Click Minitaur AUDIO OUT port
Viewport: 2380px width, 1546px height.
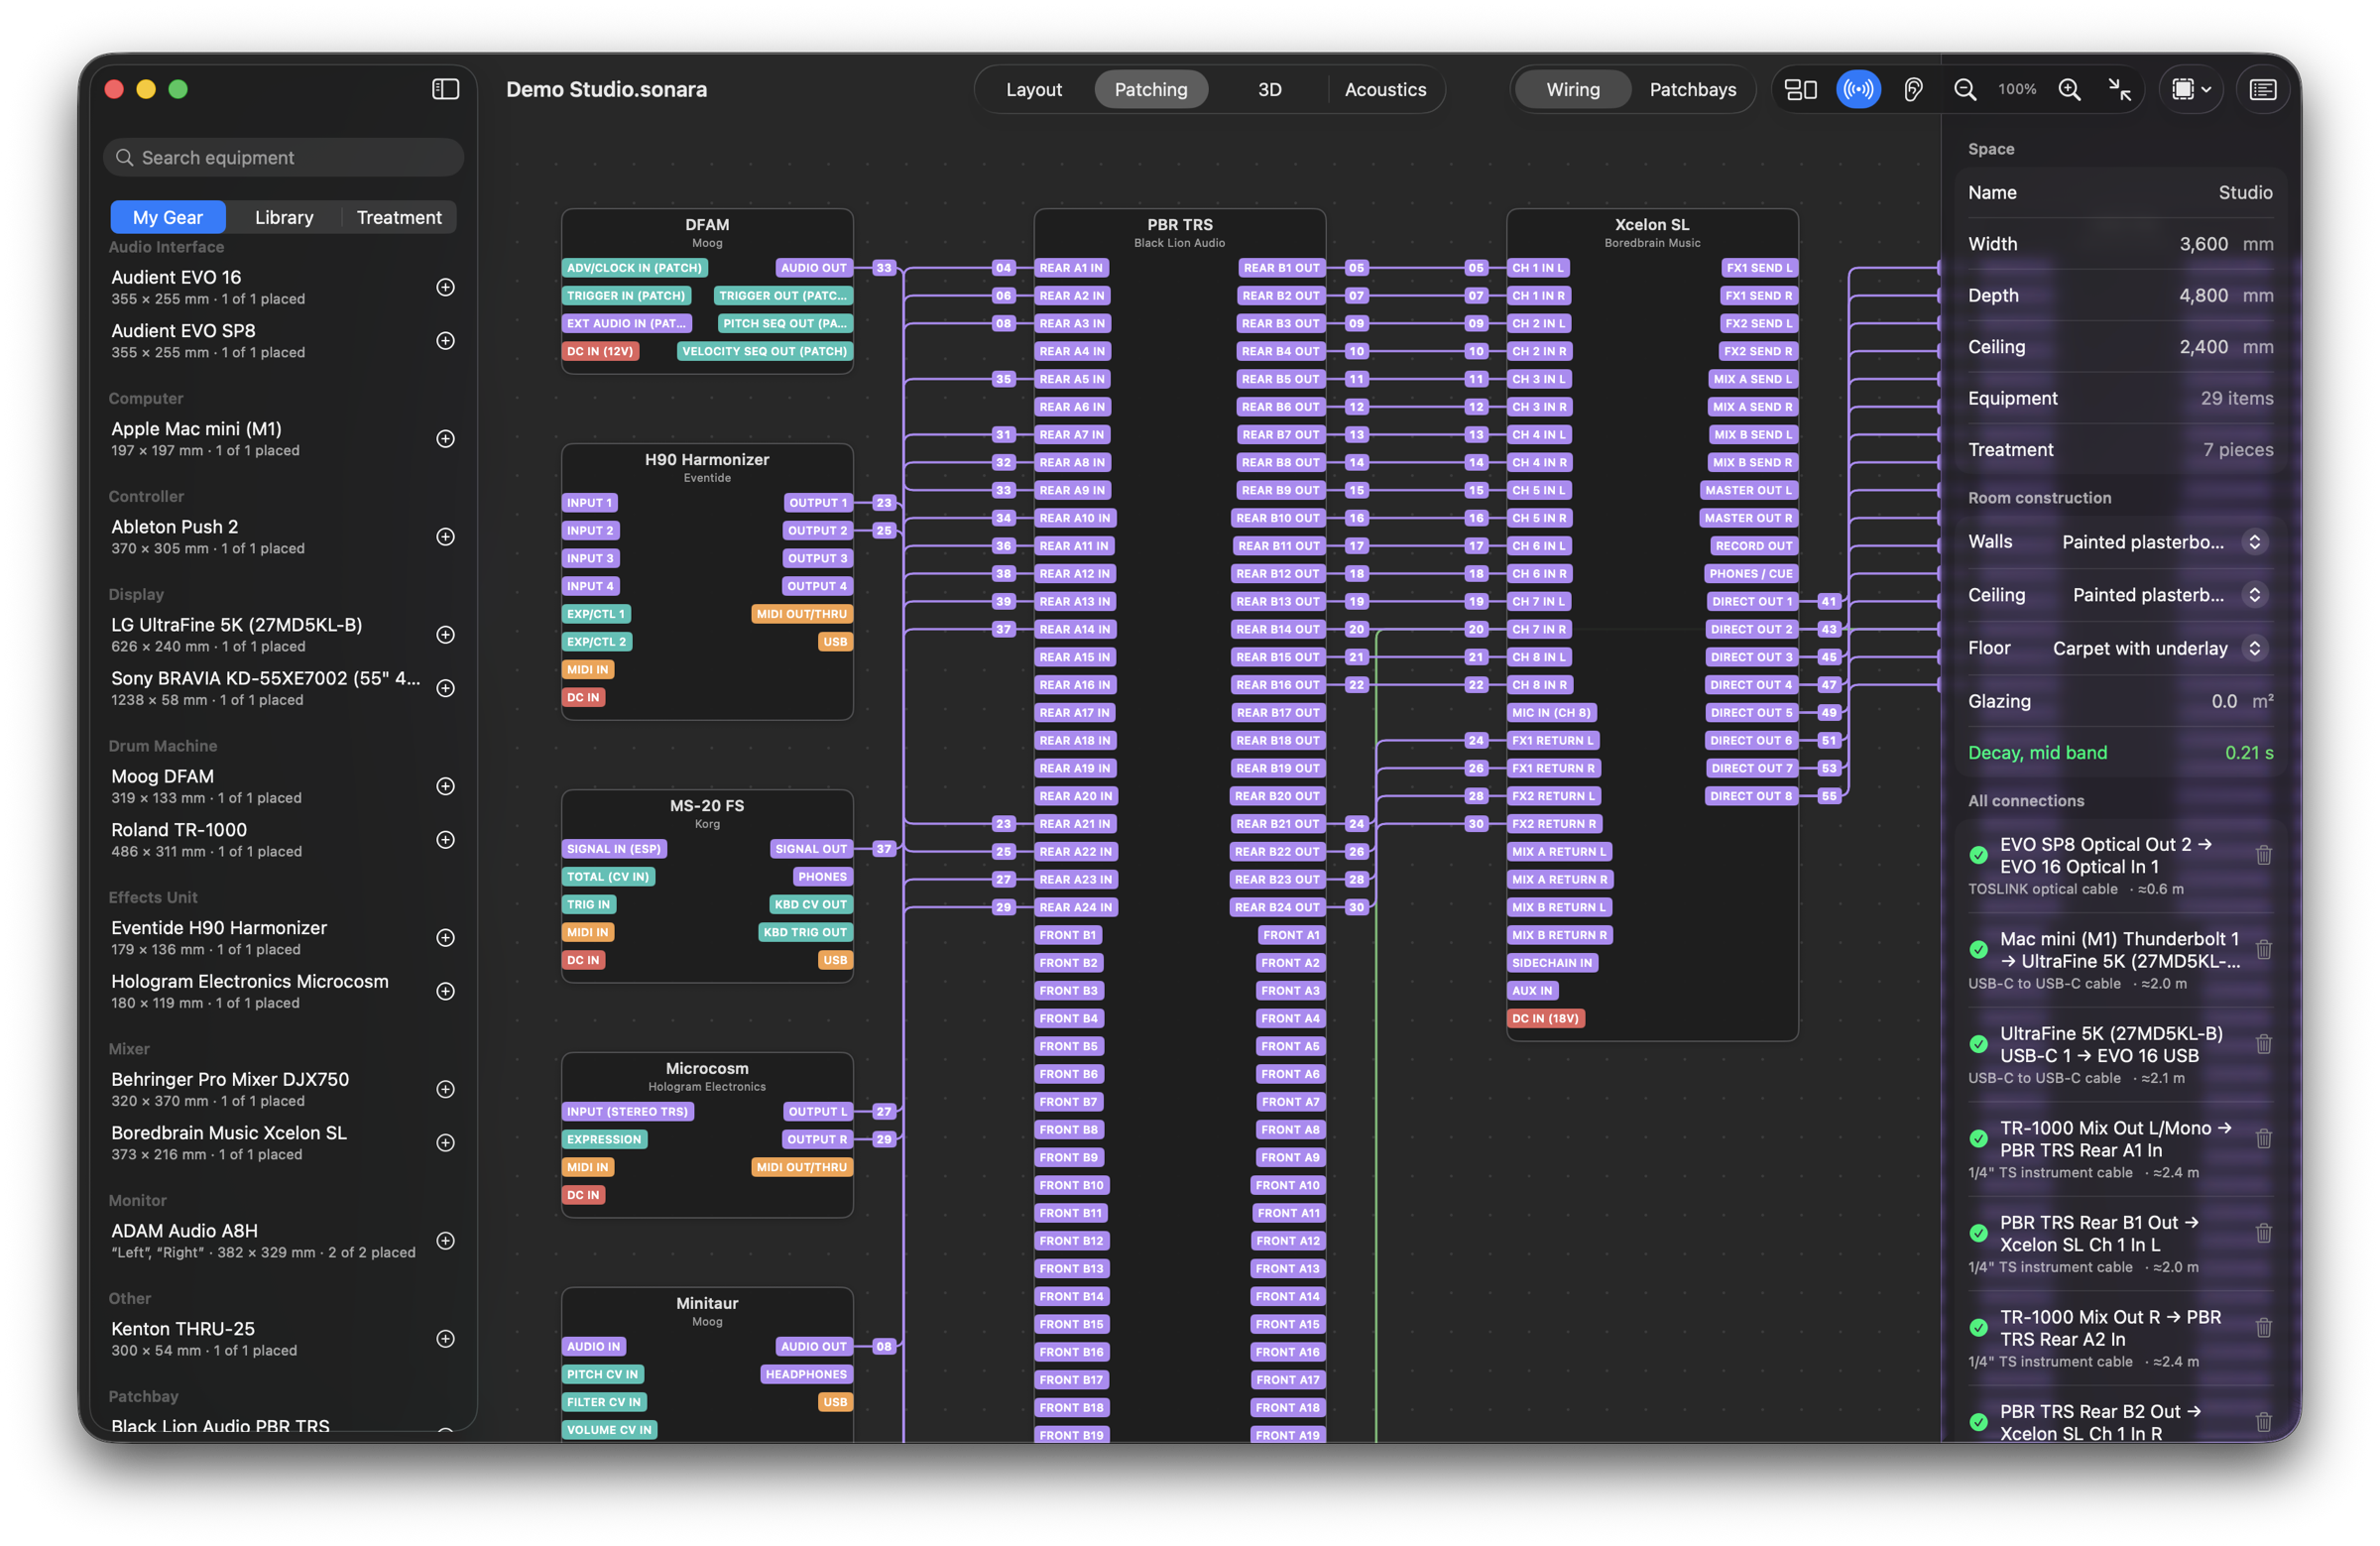814,1347
